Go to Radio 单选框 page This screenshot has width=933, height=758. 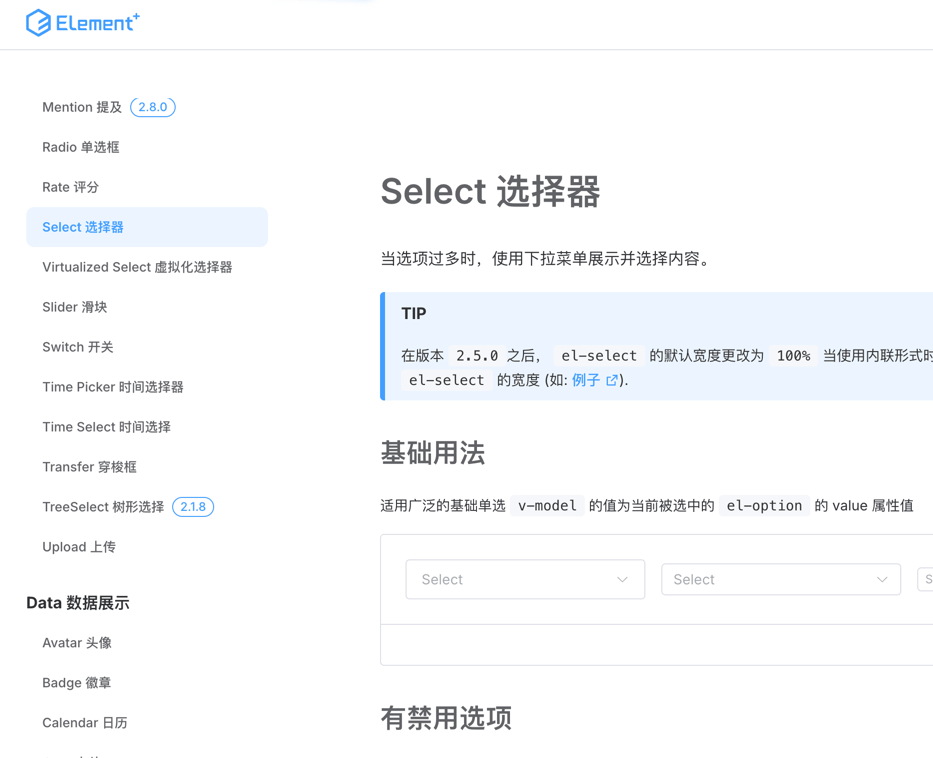(x=80, y=147)
